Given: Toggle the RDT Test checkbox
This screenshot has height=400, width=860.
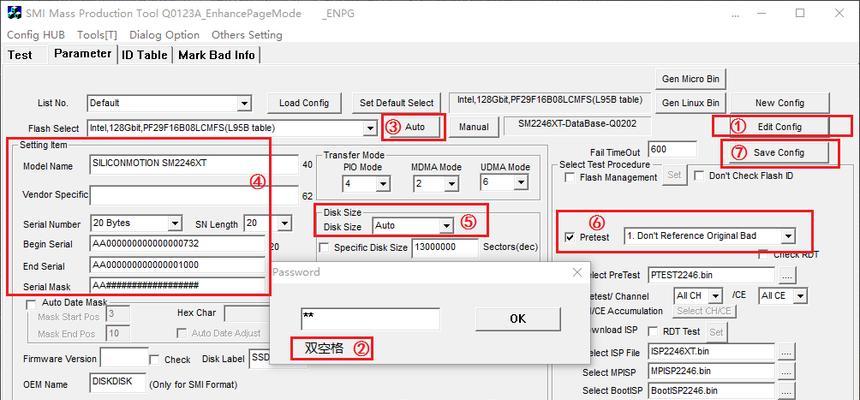Looking at the screenshot, I should [653, 331].
